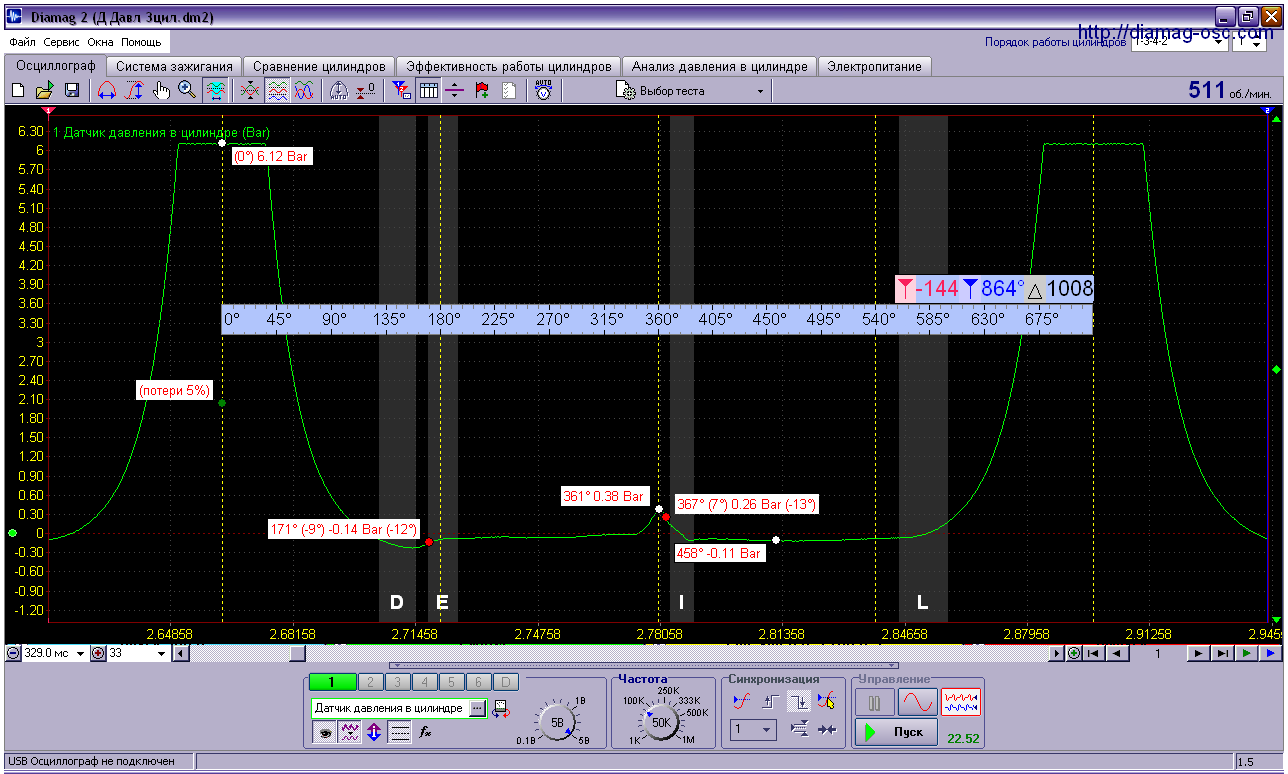Image resolution: width=1288 pixels, height=774 pixels.
Task: Open the firing order dropdown 1-3-4-2
Action: tap(1178, 43)
